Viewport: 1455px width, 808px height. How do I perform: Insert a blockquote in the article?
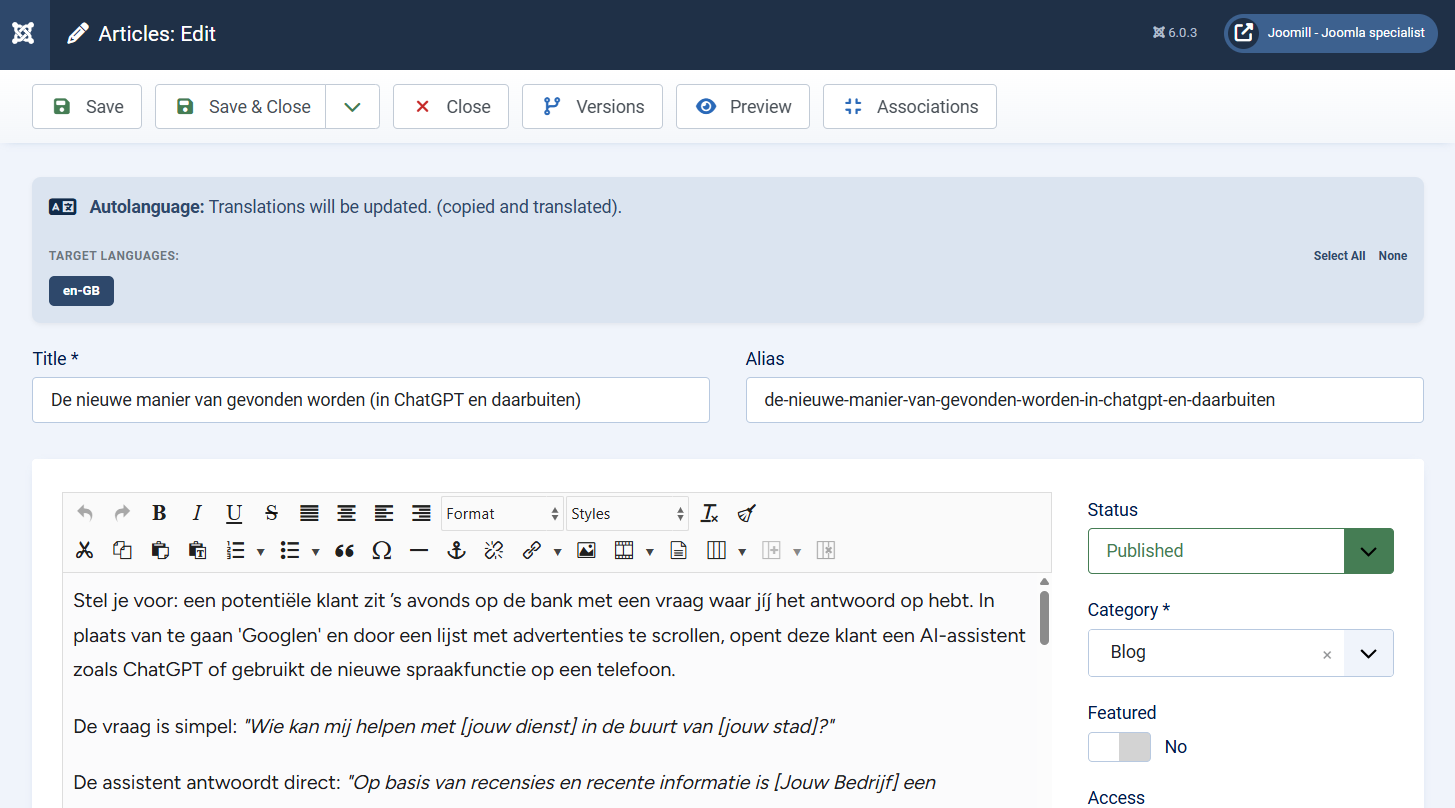pos(345,551)
